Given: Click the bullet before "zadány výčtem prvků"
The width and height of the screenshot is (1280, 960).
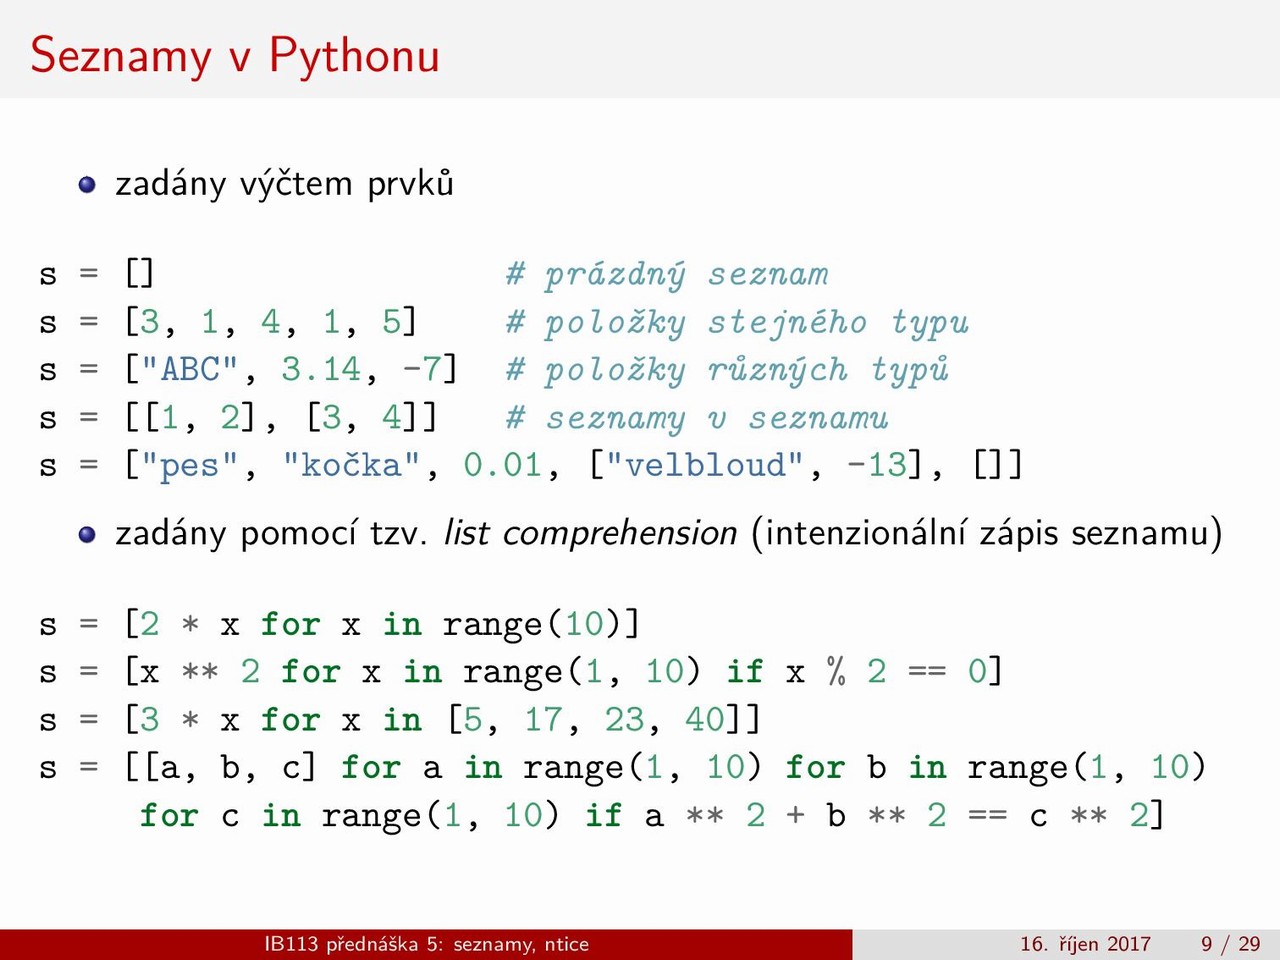Looking at the screenshot, I should [x=87, y=185].
